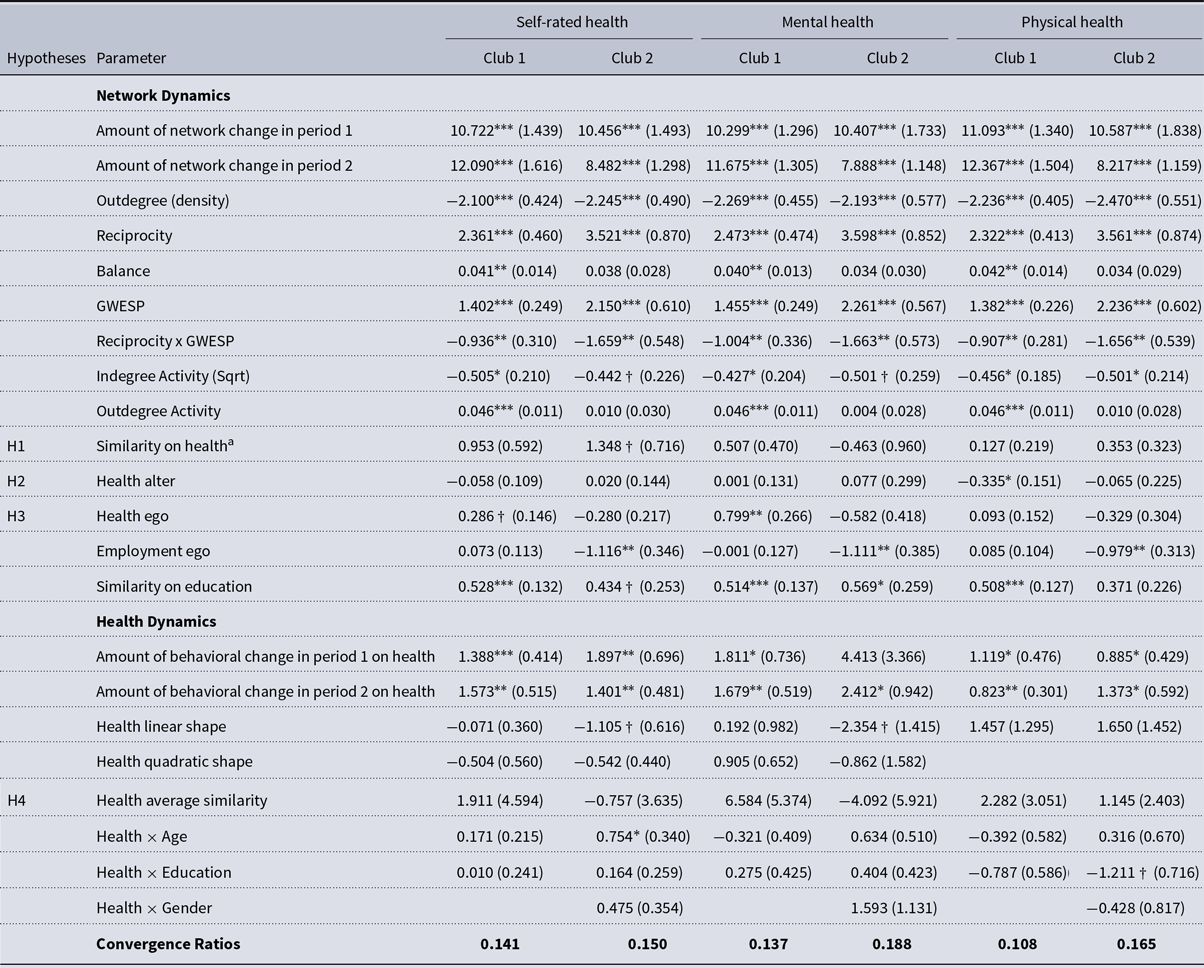The height and width of the screenshot is (968, 1204).
Task: Click the "Health × Gender" row label
Action: pyautogui.click(x=154, y=908)
